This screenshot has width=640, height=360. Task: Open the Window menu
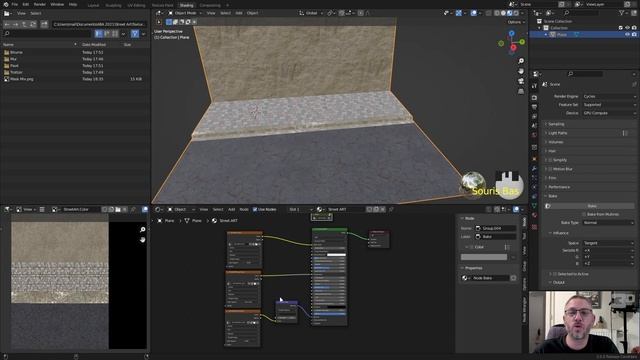[x=57, y=4]
